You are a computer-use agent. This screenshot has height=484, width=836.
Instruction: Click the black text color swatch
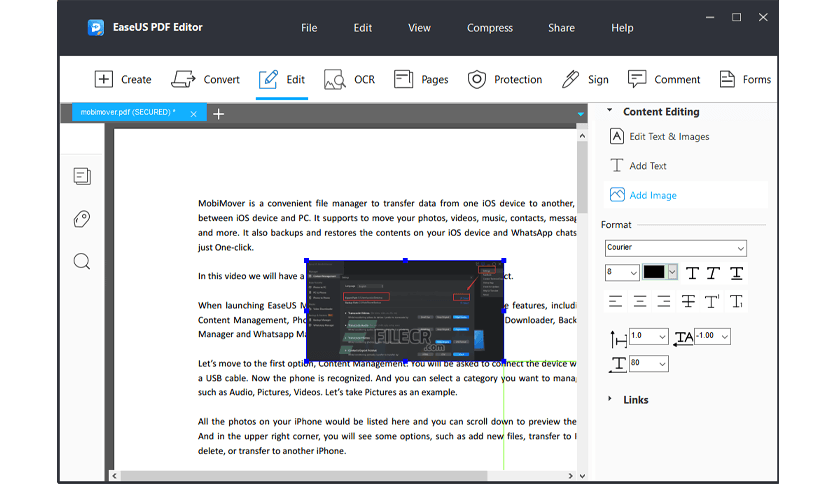point(654,272)
